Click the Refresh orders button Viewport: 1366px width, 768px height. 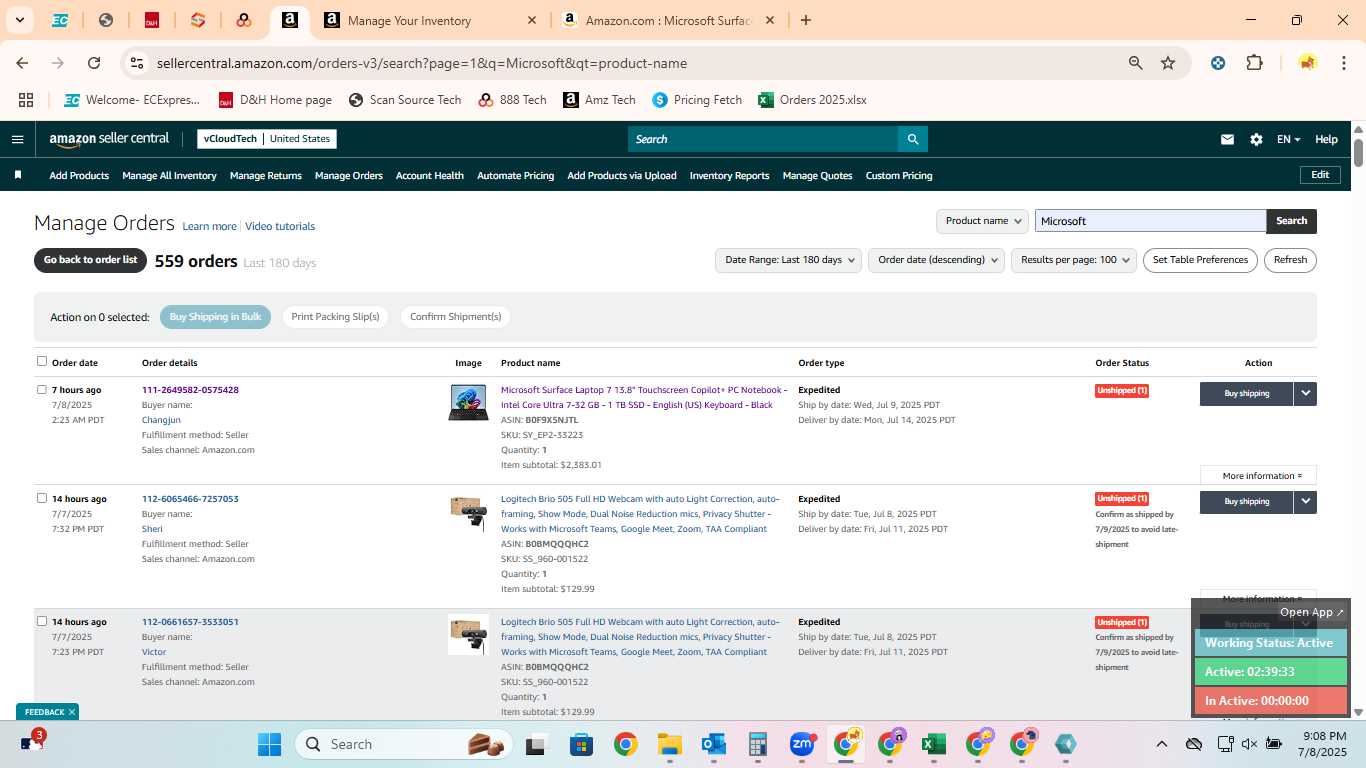coord(1290,260)
